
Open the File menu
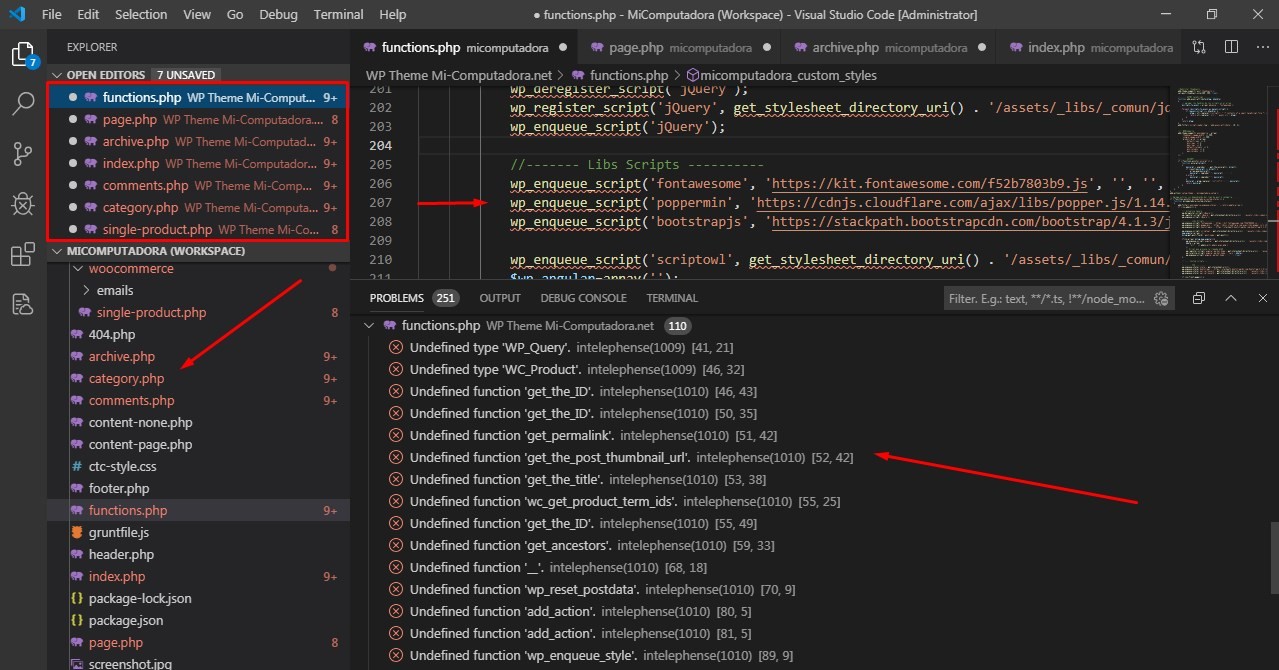point(52,14)
